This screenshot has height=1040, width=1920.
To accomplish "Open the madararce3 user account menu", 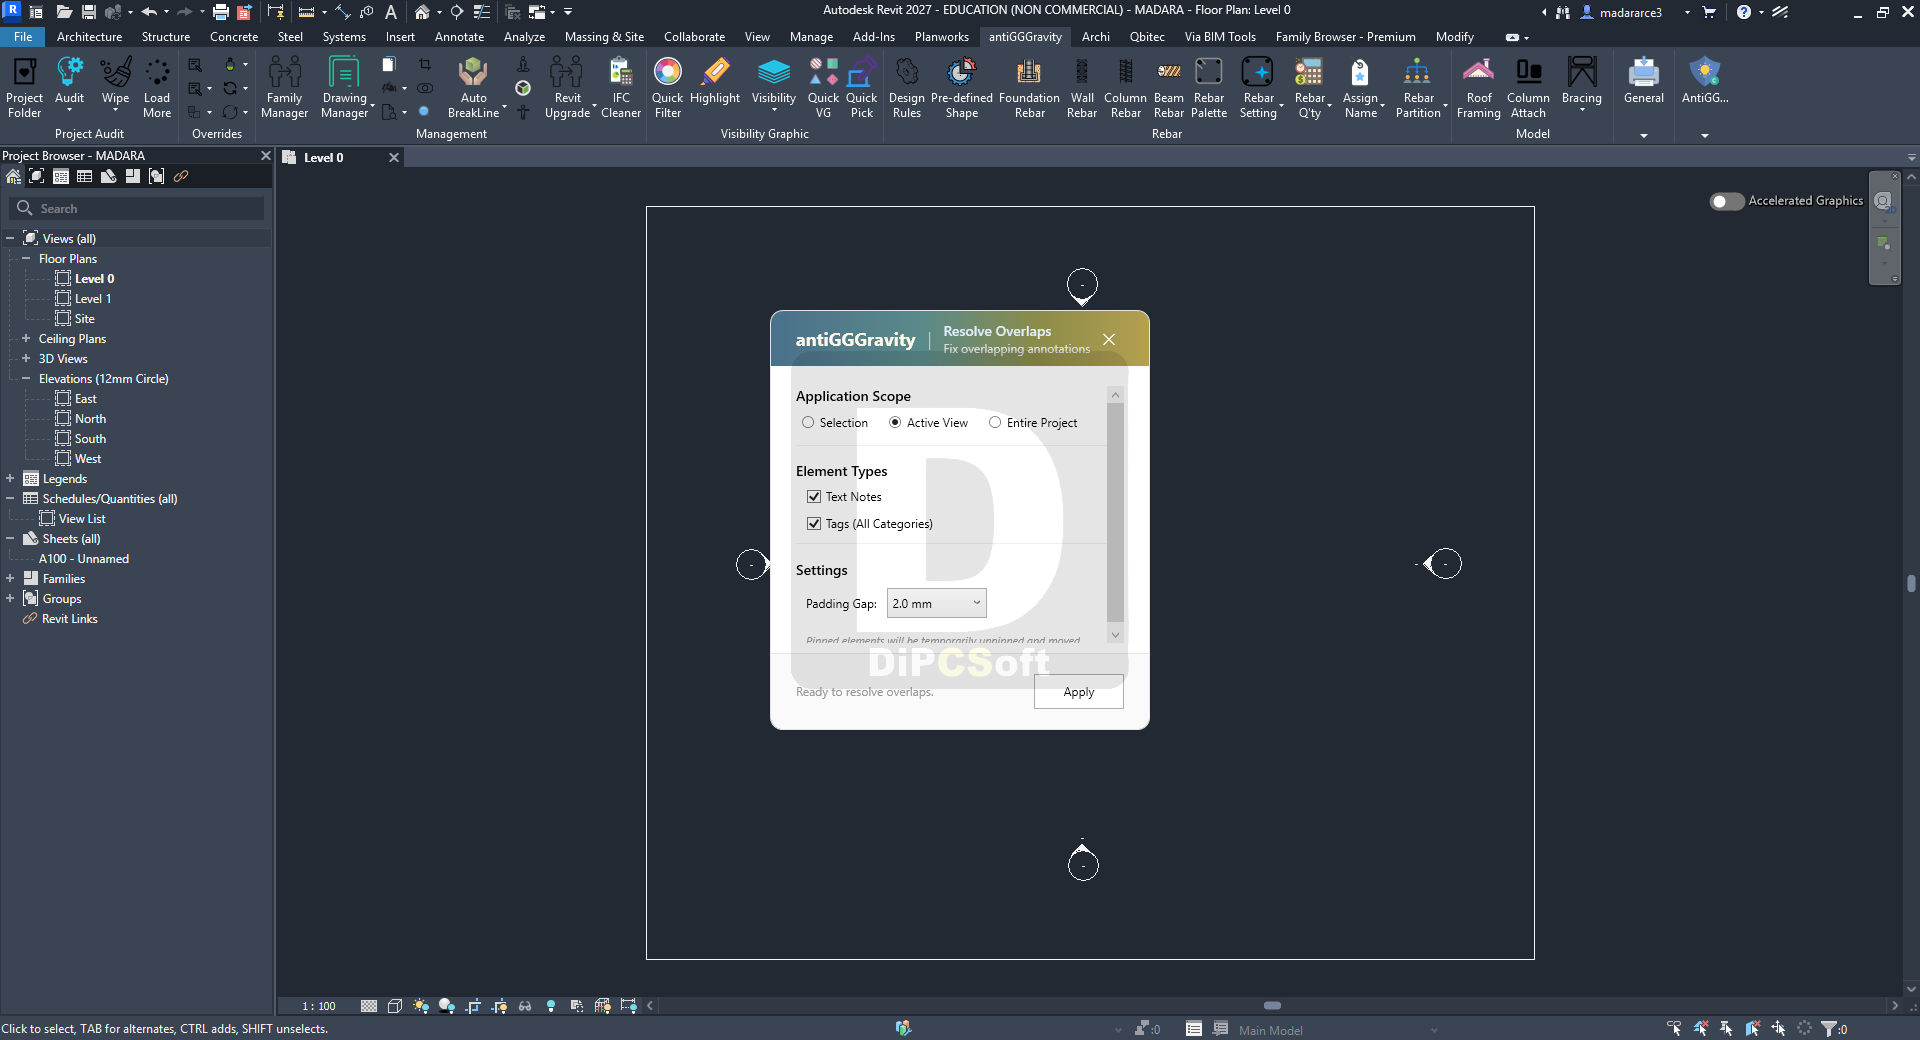I will [1630, 12].
